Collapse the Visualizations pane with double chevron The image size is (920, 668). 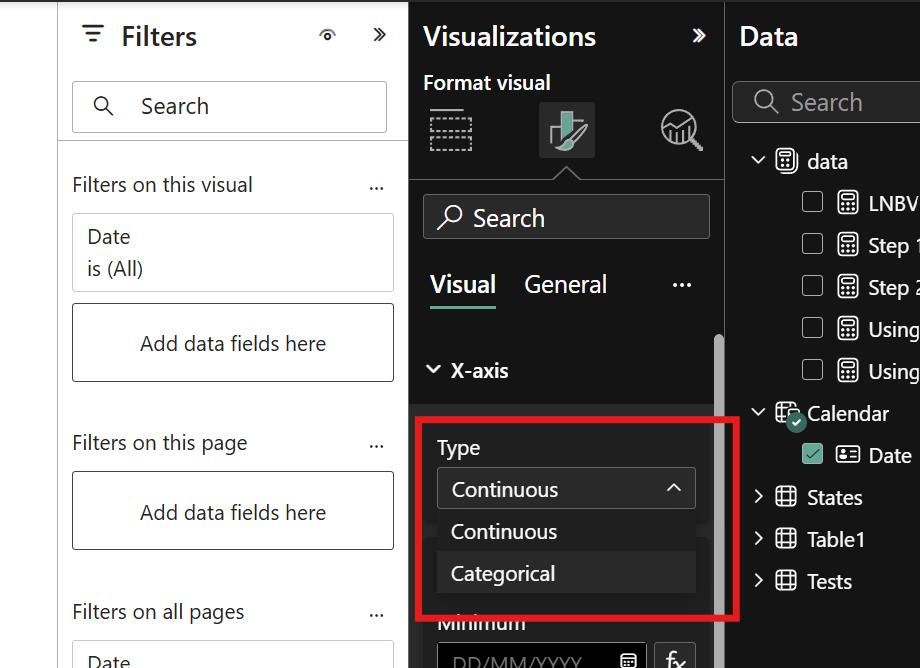tap(699, 36)
